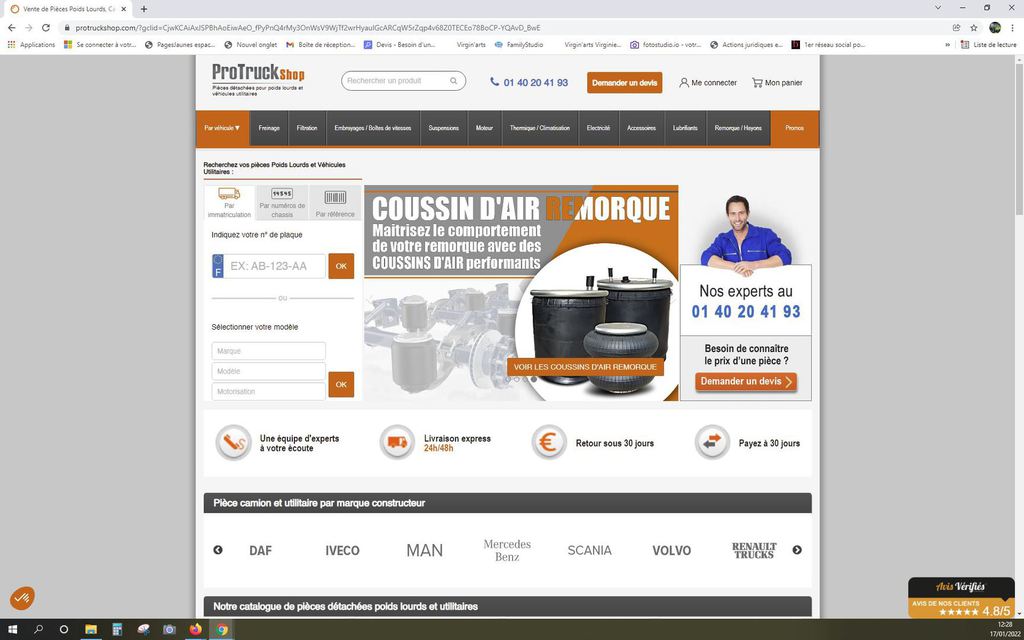1024x640 pixels.
Task: Open the Mon panier cart icon
Action: point(757,83)
